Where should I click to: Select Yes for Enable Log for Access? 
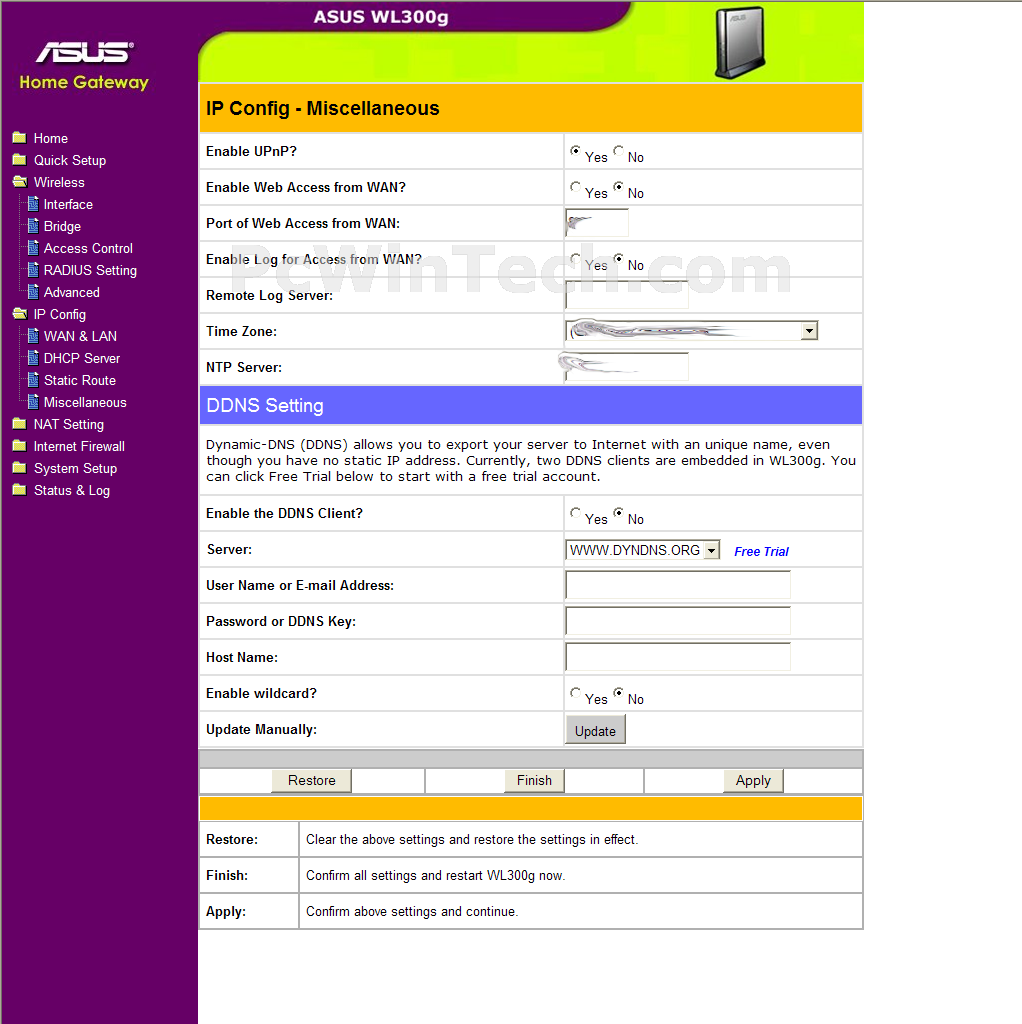pyautogui.click(x=575, y=259)
